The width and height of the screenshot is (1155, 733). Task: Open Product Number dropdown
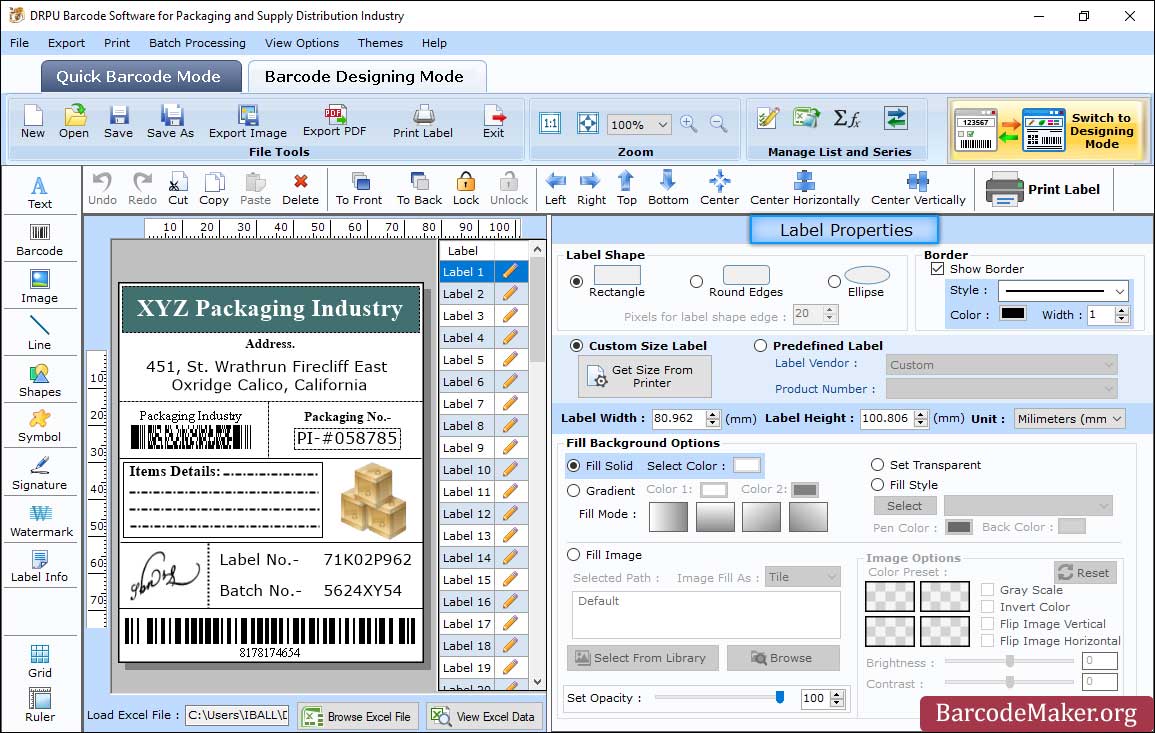[1001, 388]
